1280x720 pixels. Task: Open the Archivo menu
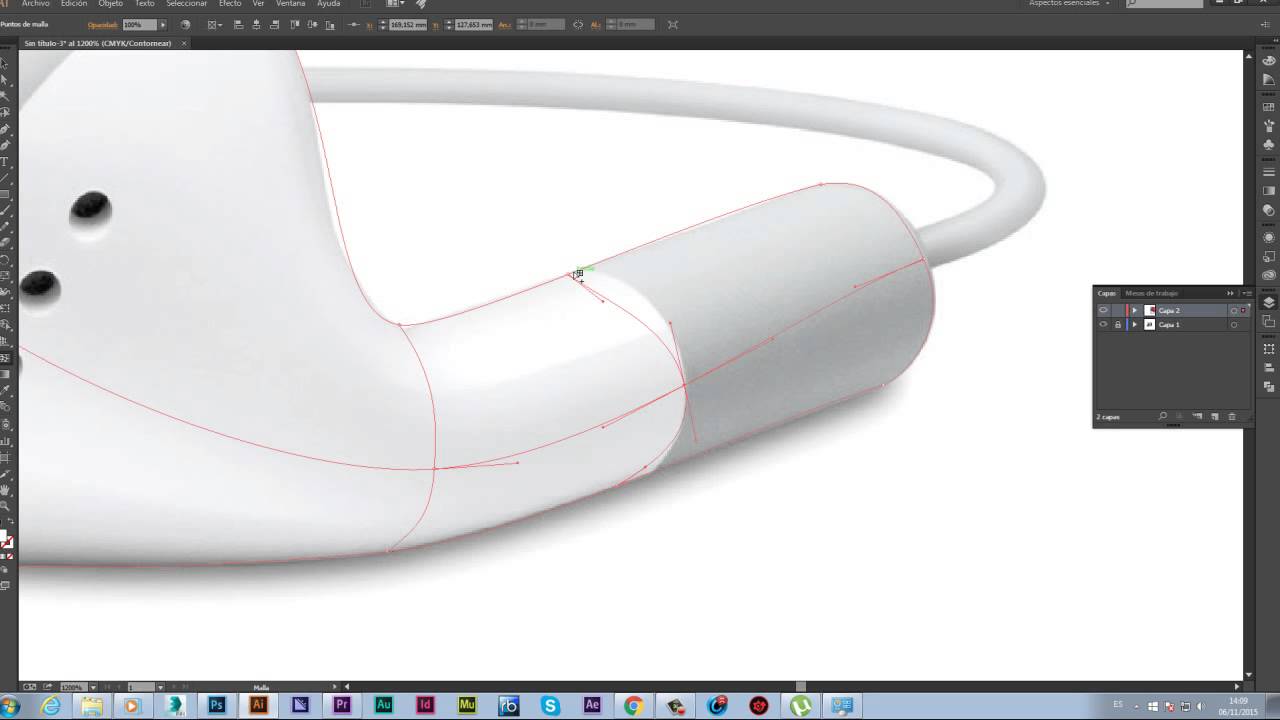[x=35, y=4]
